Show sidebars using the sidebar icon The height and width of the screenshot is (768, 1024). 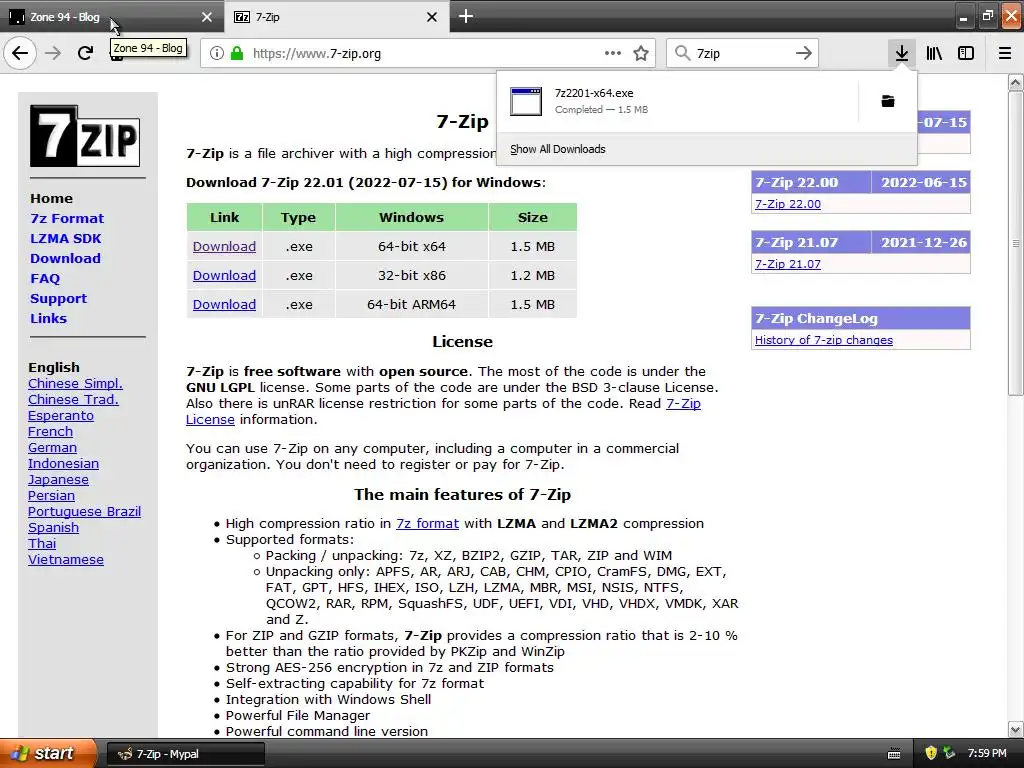966,53
